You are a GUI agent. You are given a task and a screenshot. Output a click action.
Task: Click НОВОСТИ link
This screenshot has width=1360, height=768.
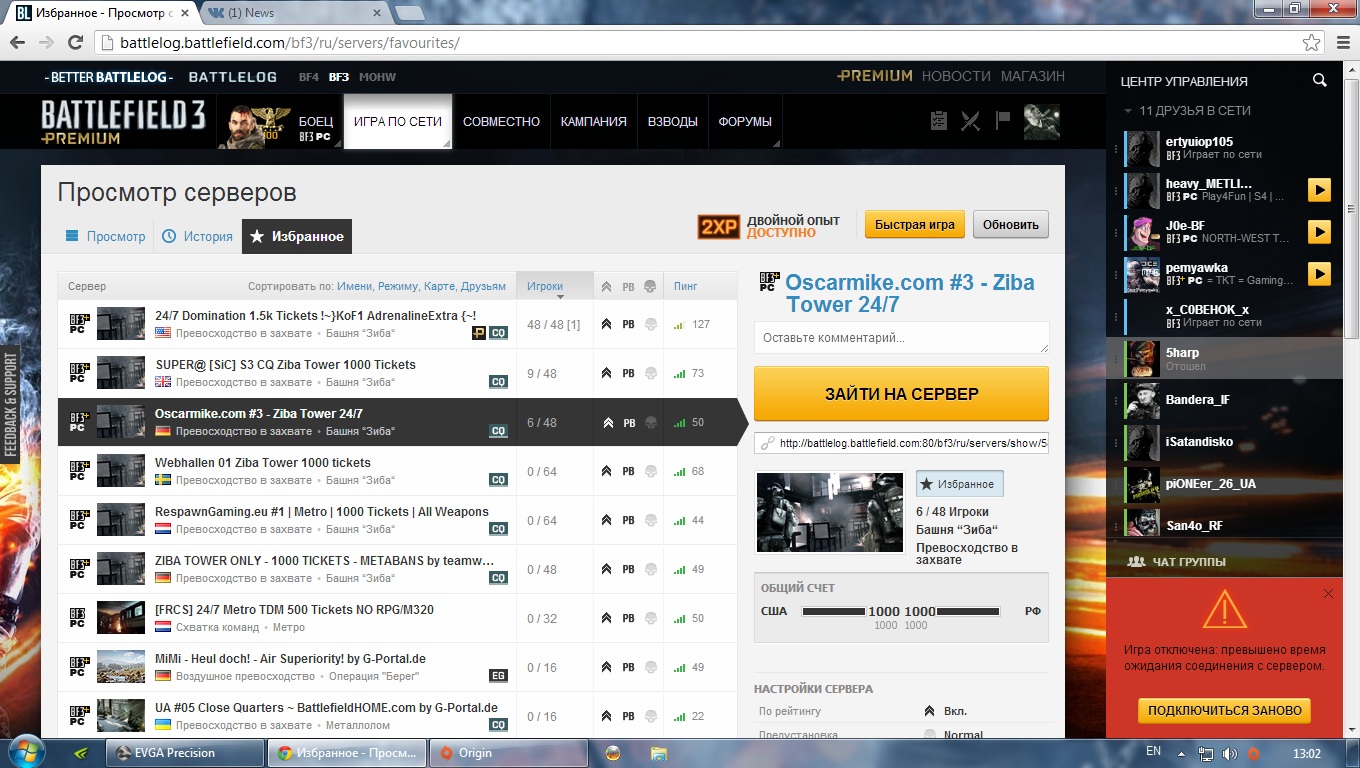click(956, 76)
